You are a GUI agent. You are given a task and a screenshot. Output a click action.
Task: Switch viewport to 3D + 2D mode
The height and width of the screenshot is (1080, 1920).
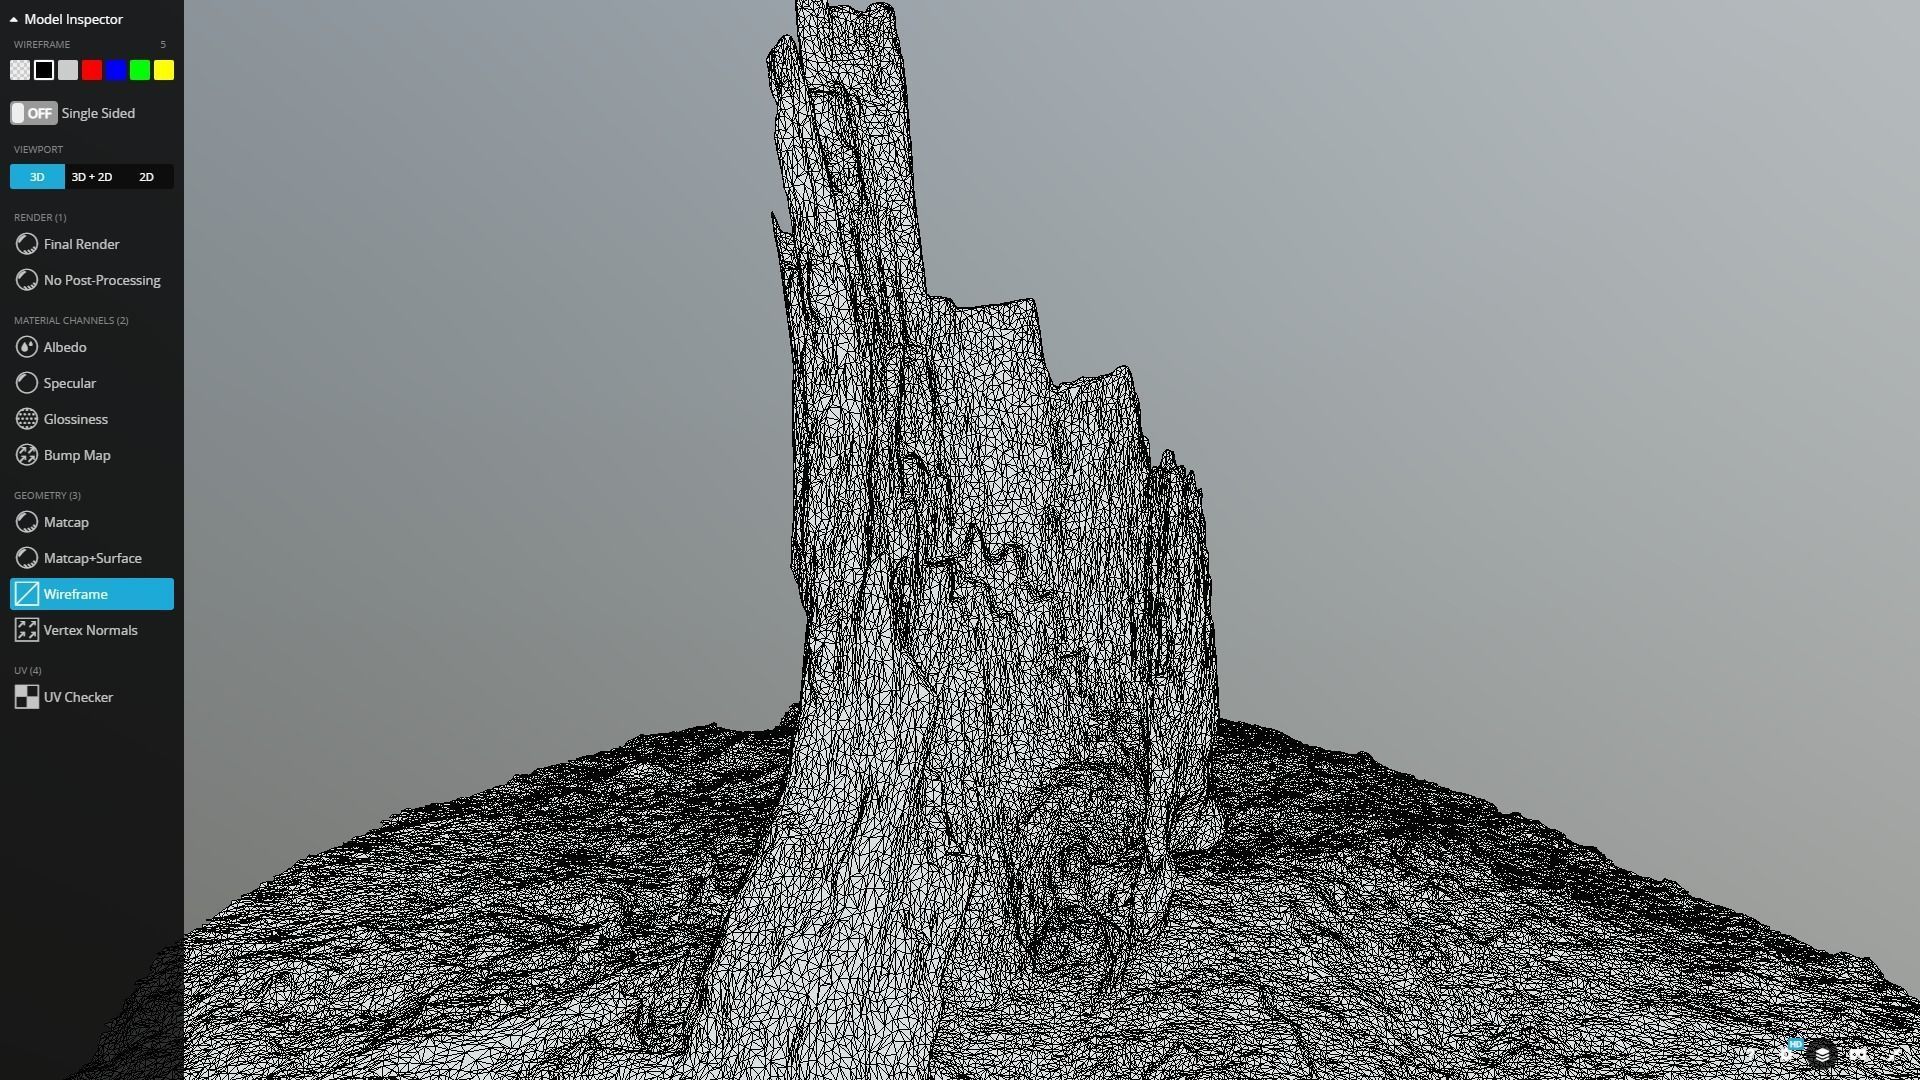92,177
